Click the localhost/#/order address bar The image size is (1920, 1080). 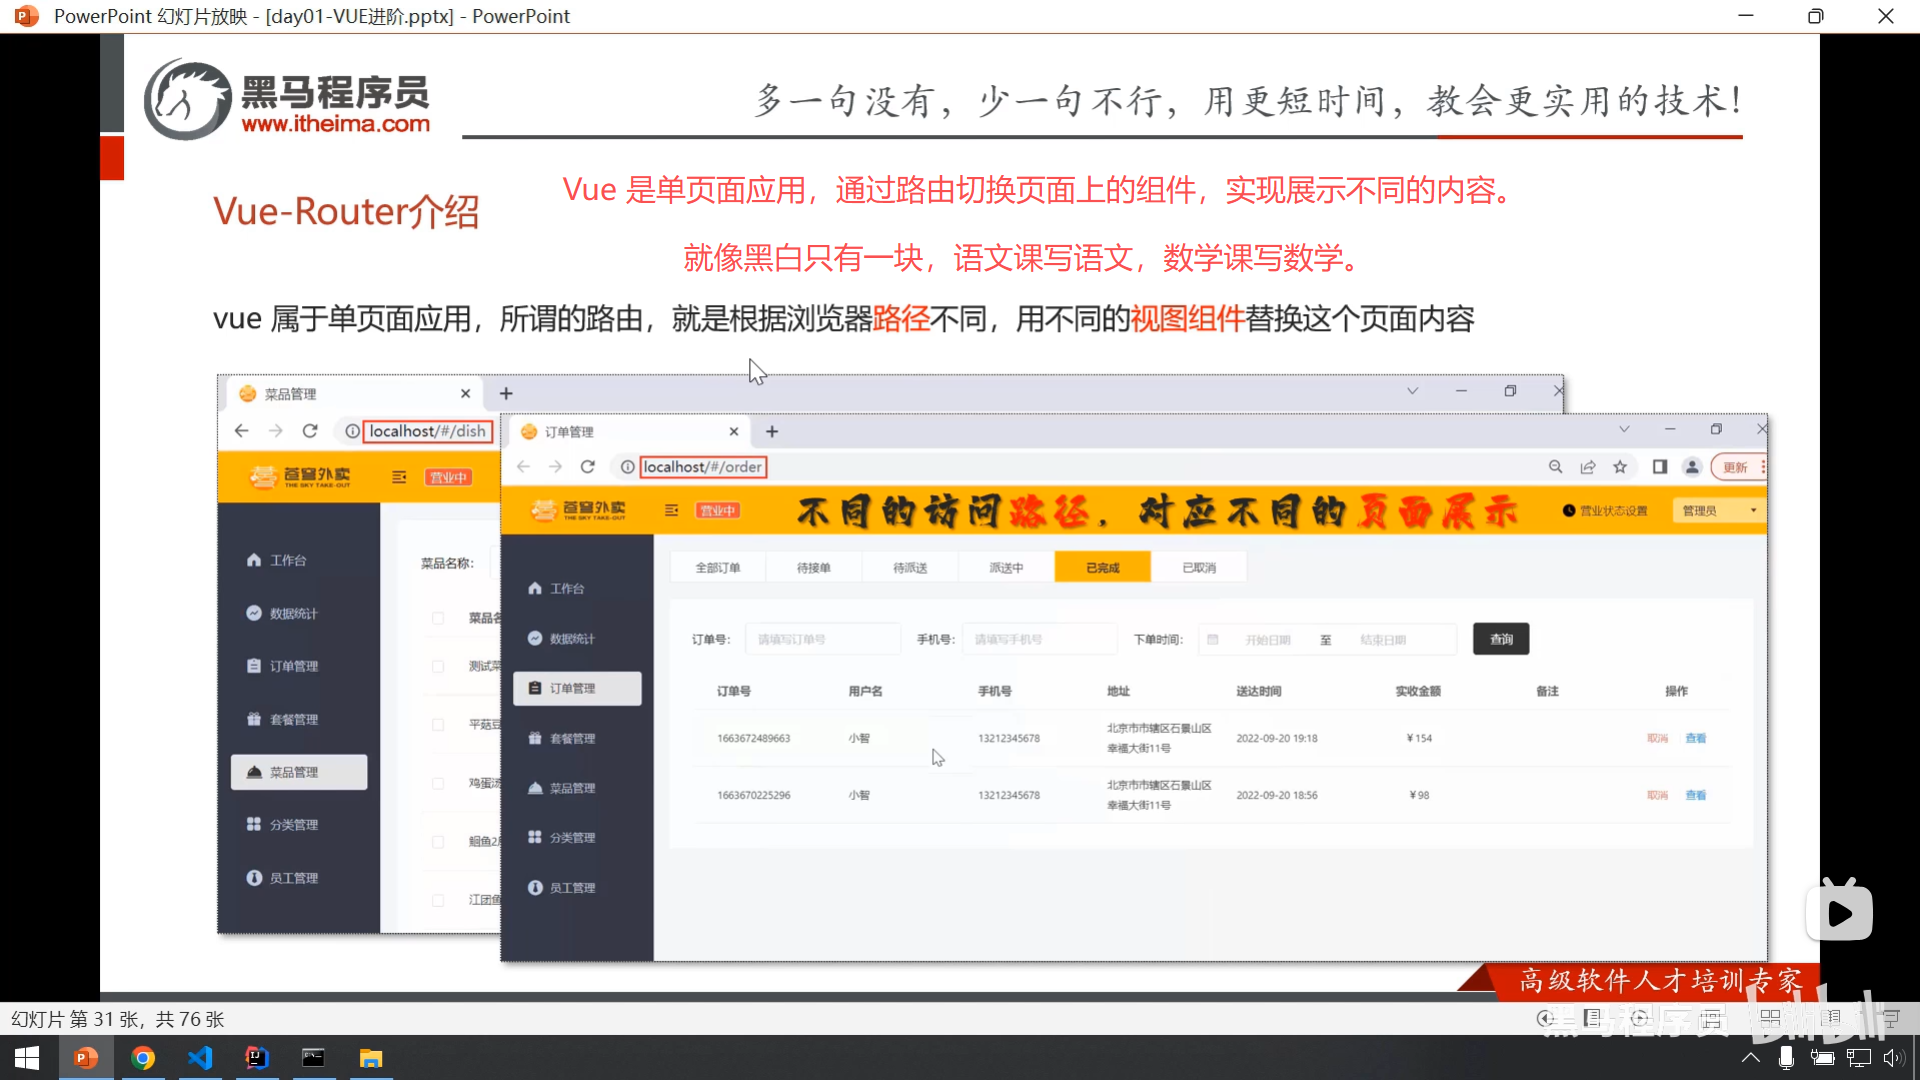(703, 467)
